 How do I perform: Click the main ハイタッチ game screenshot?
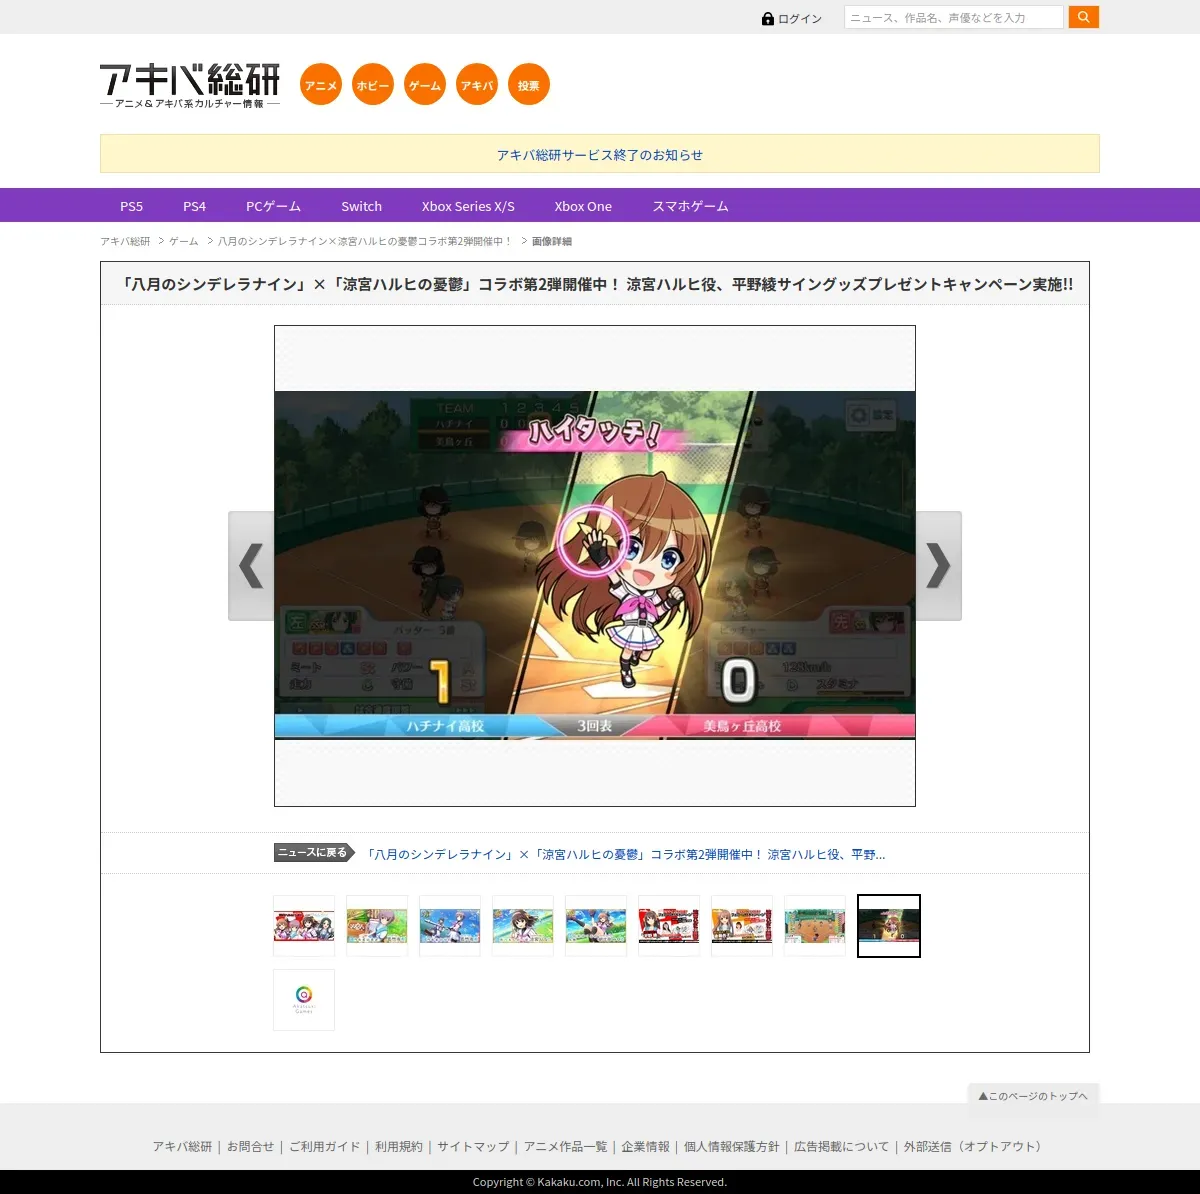tap(595, 565)
